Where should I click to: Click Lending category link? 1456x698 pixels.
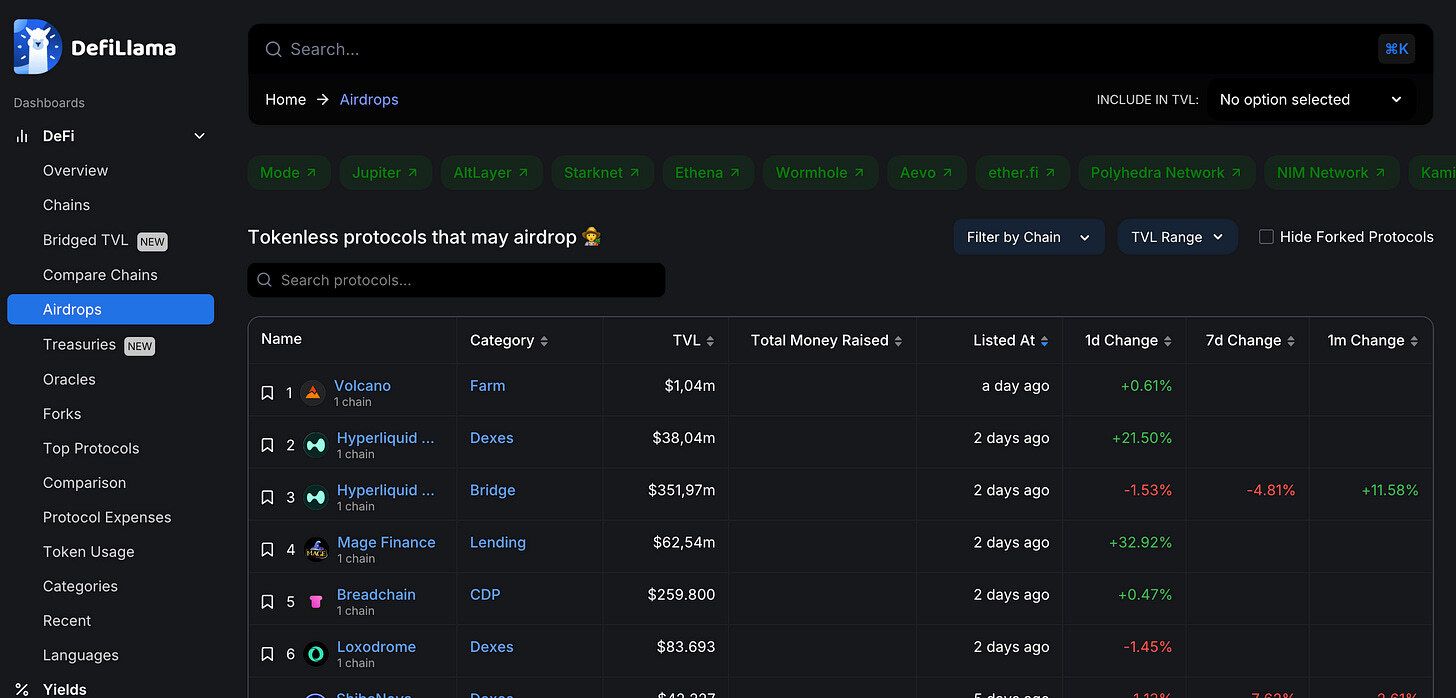click(x=498, y=542)
